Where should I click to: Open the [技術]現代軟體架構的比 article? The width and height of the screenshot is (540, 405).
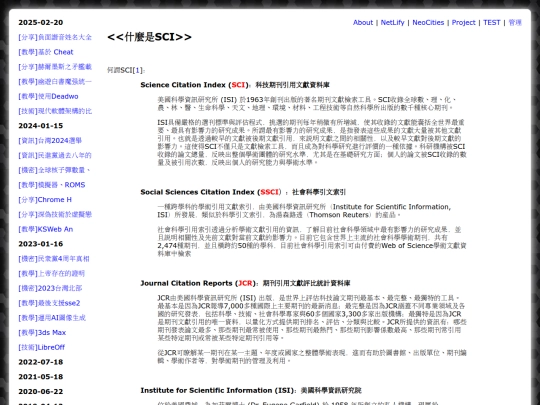pos(55,111)
